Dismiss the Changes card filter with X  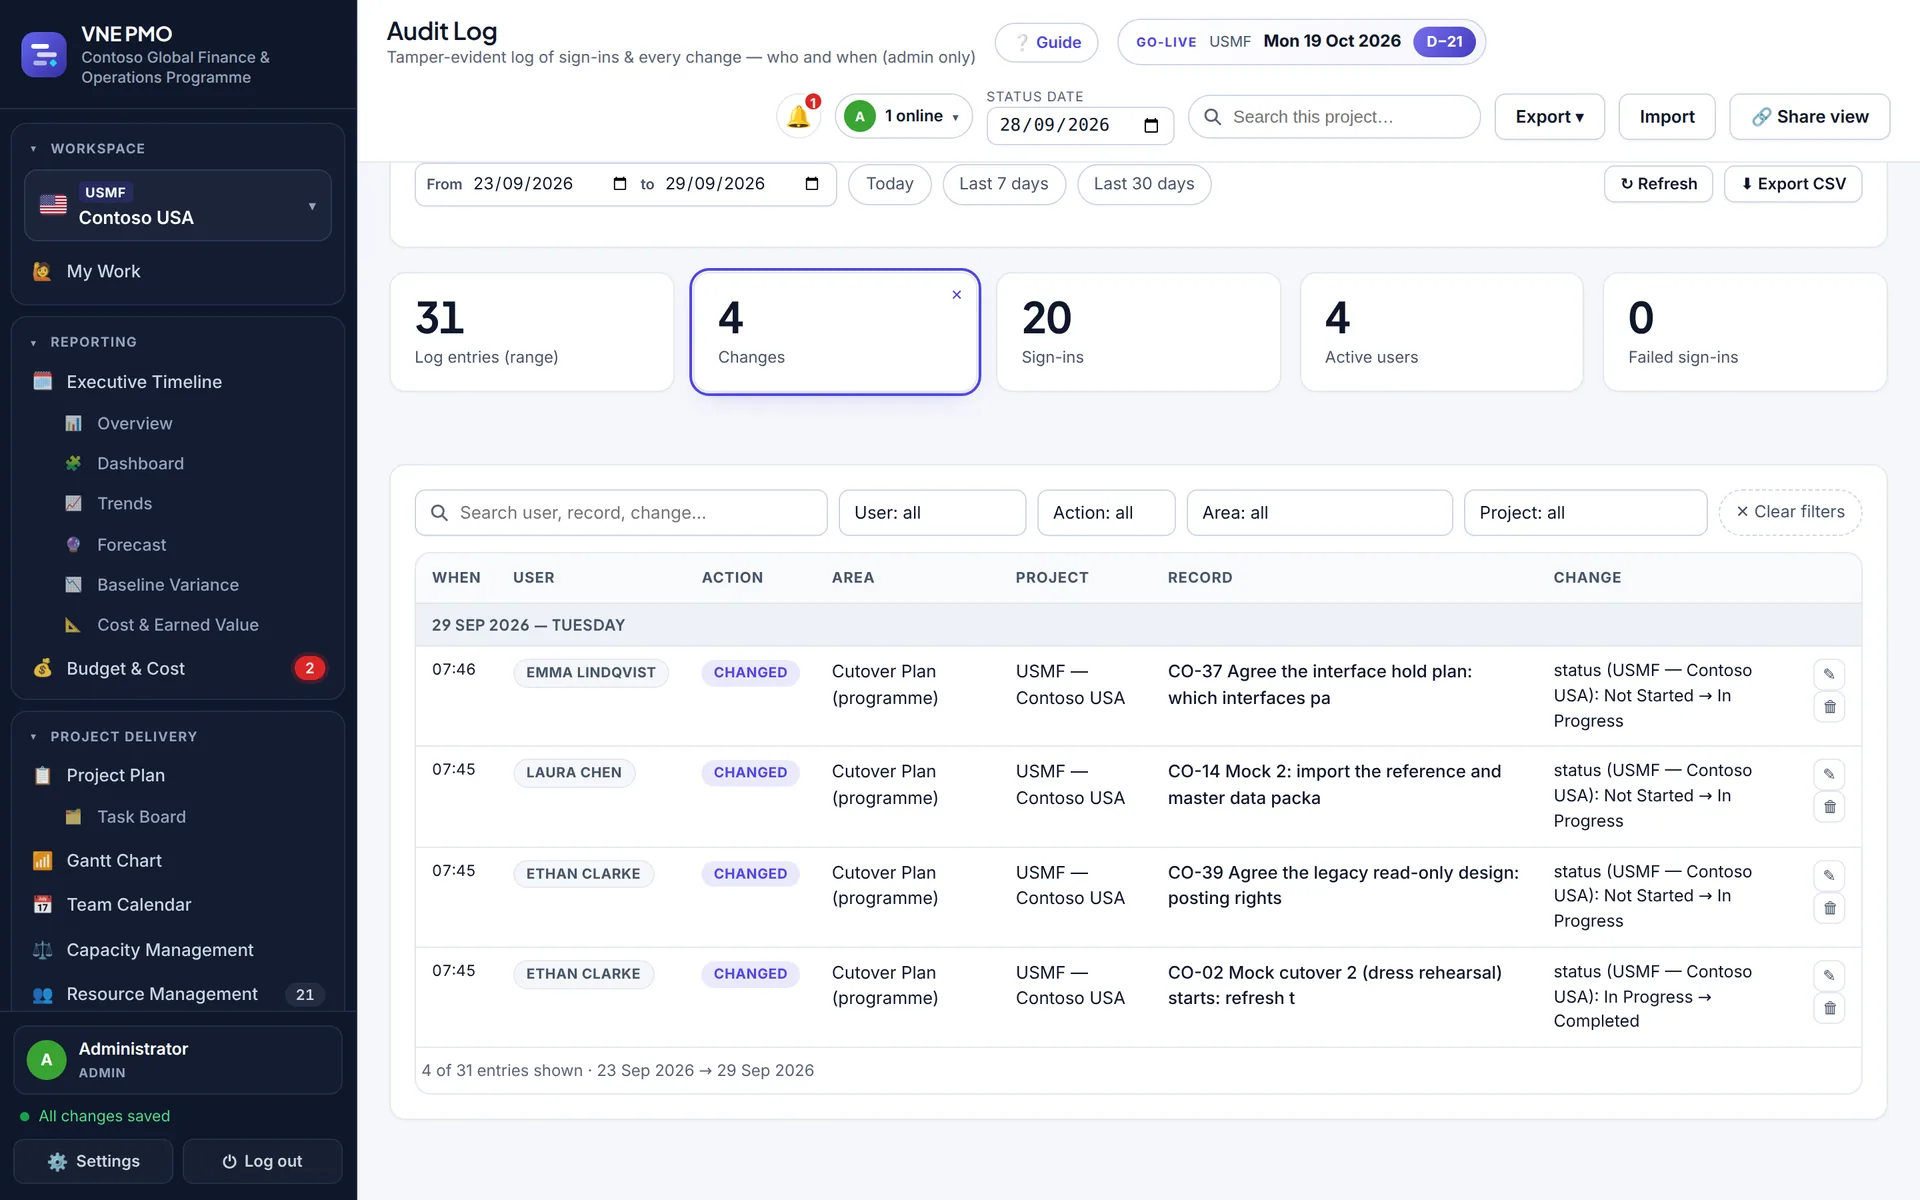(x=957, y=295)
